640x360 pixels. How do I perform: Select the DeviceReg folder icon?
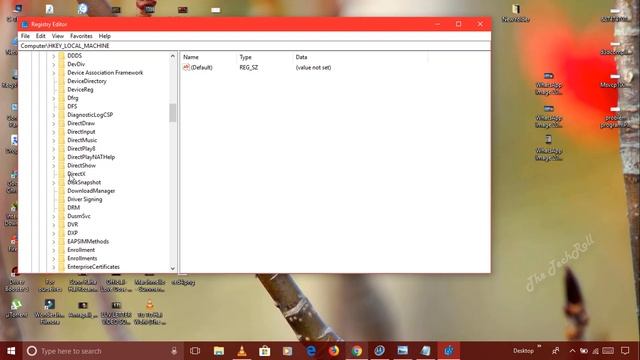62,90
